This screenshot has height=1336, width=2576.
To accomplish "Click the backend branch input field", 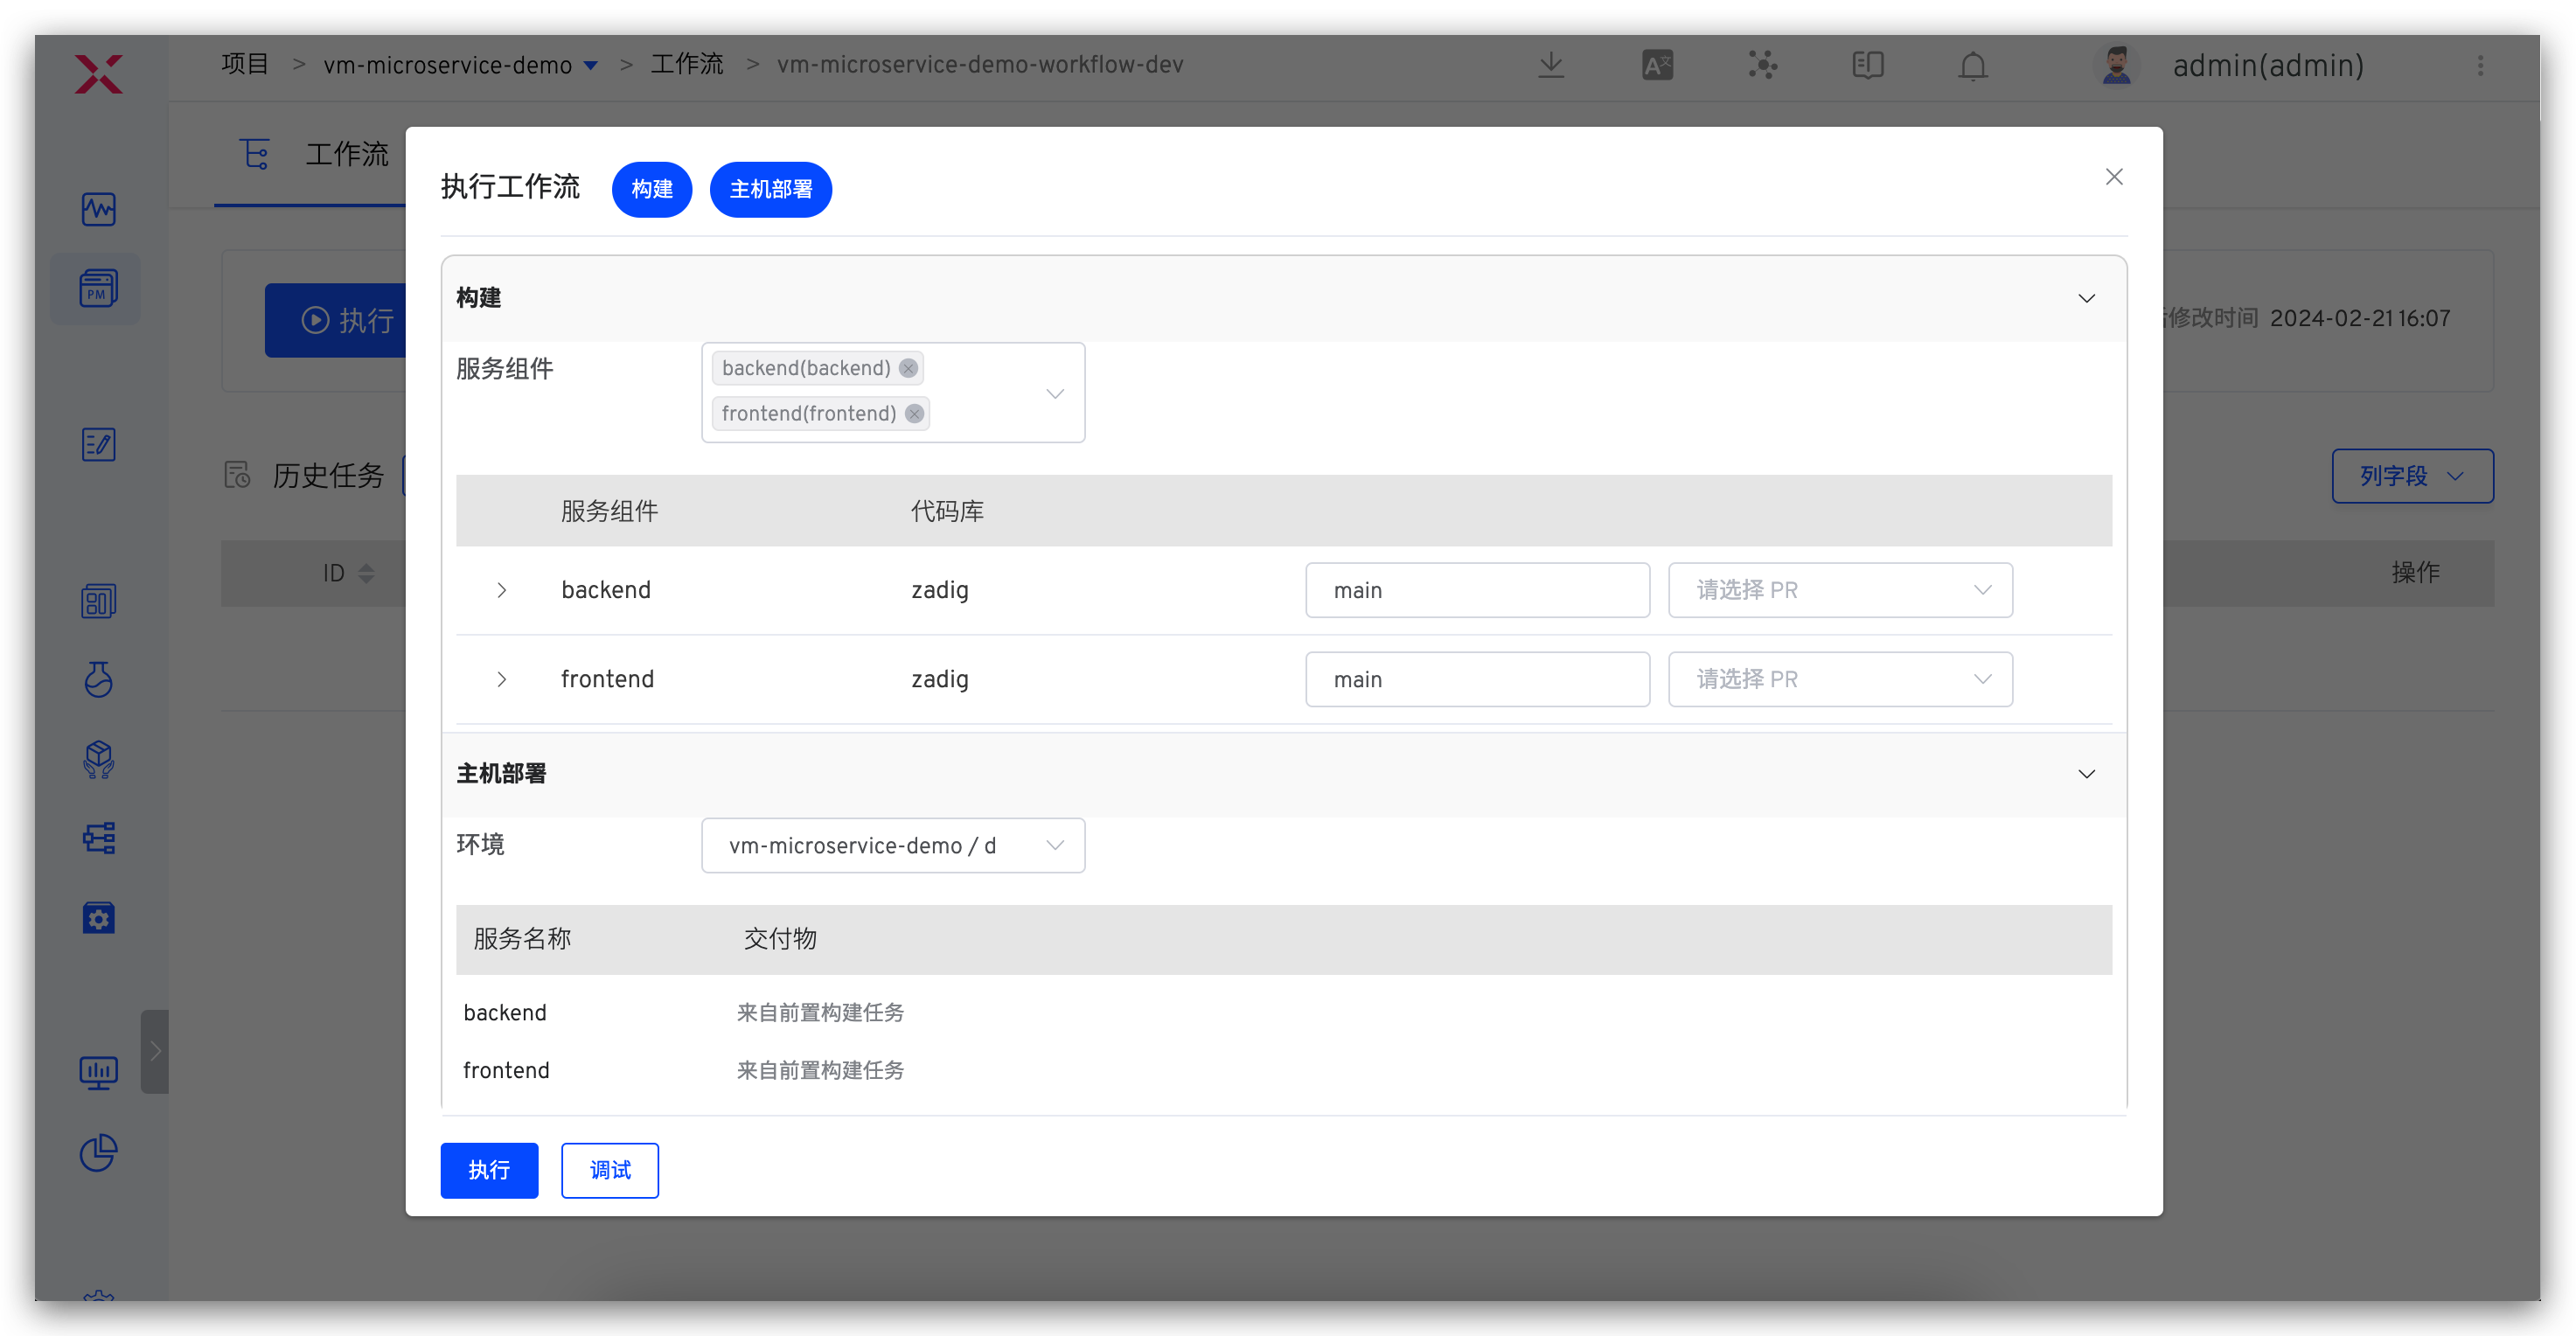I will coord(1476,590).
